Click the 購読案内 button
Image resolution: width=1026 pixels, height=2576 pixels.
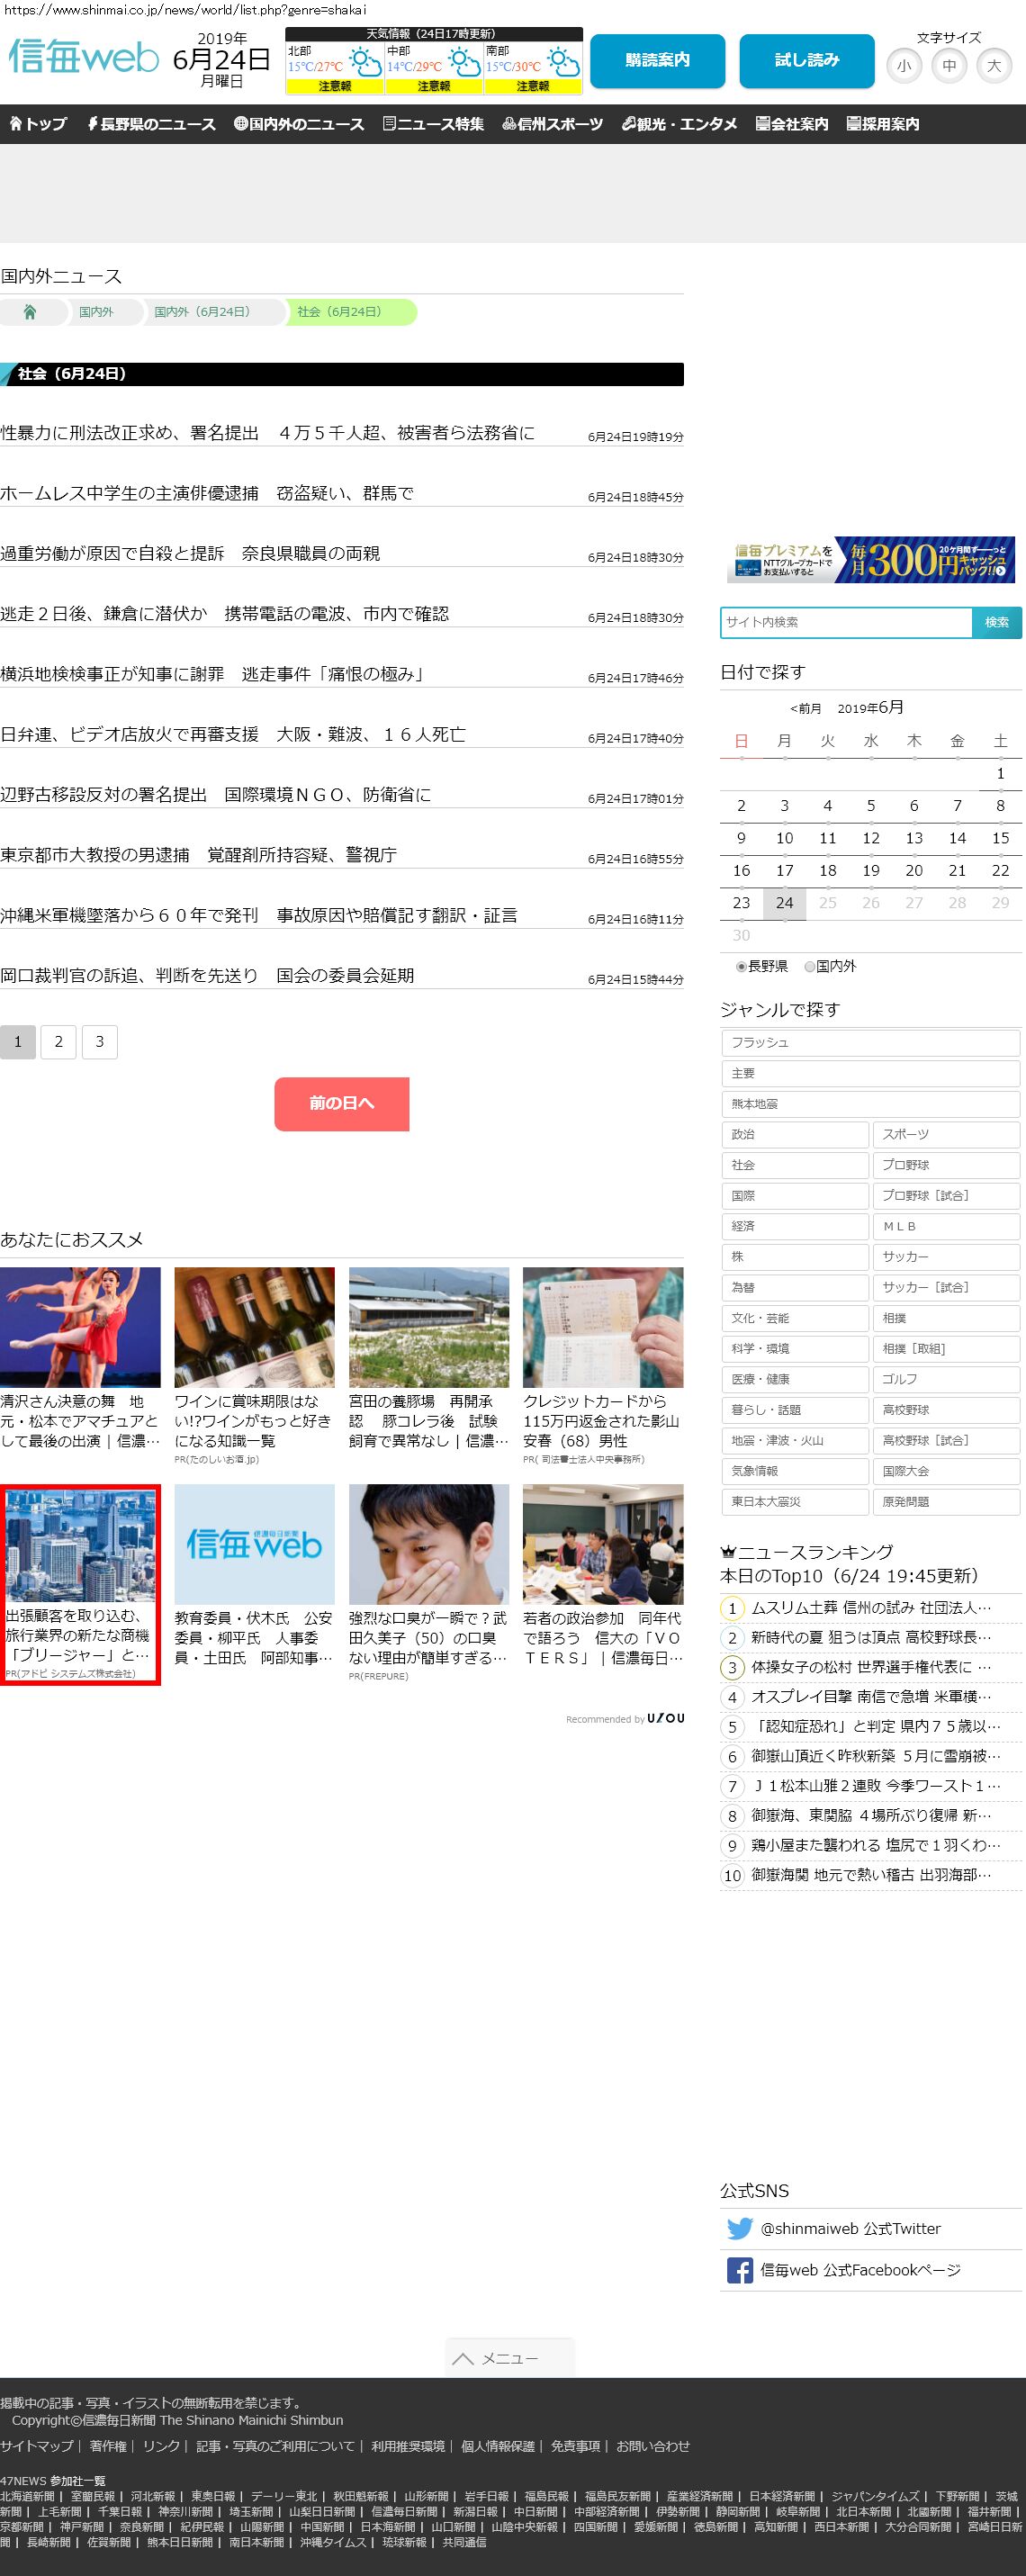(657, 61)
